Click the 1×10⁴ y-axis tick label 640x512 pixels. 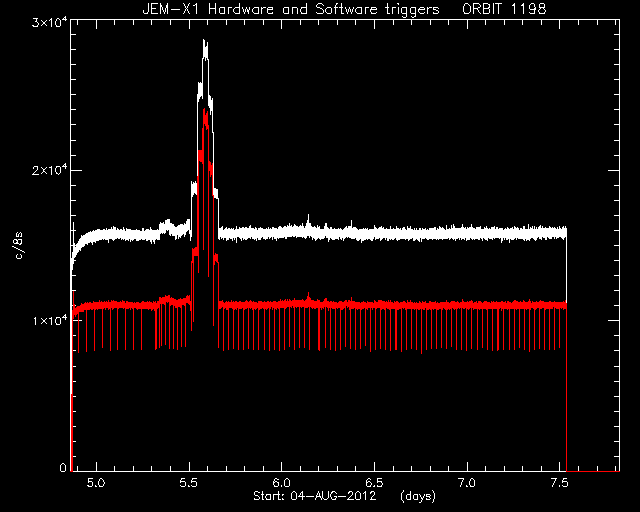[49, 319]
